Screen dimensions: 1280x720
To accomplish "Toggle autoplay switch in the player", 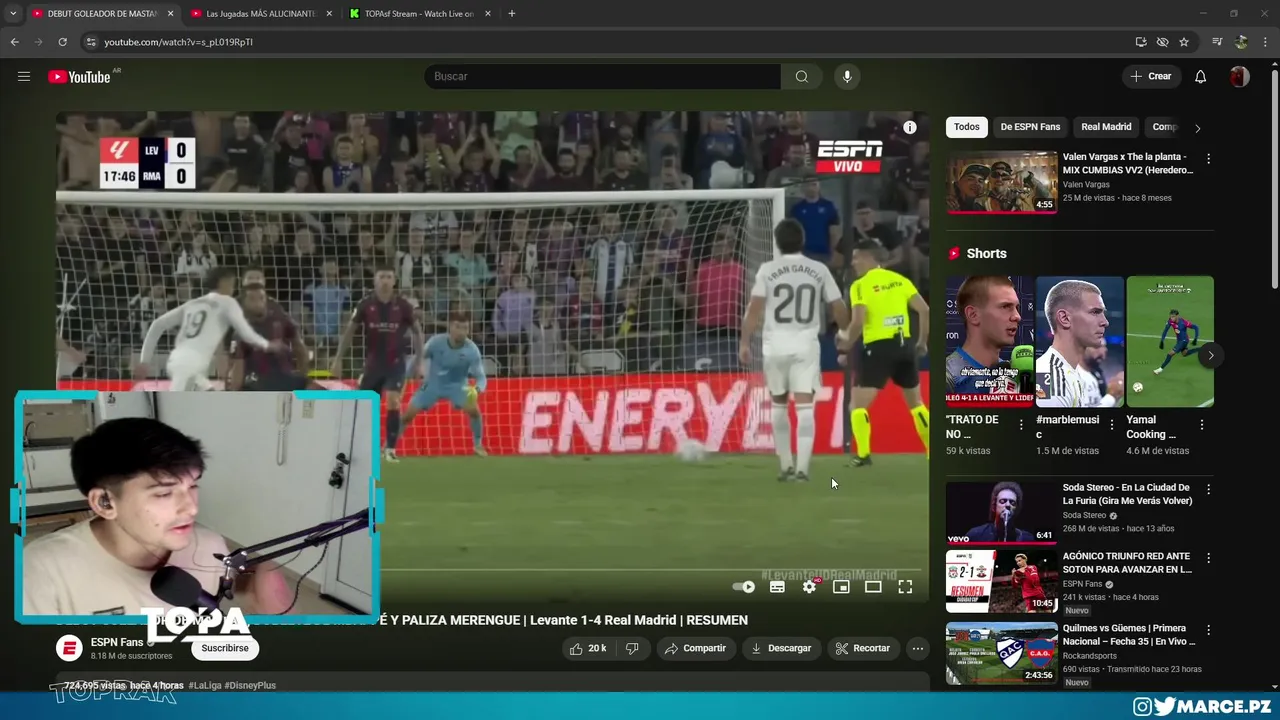I will click(744, 587).
